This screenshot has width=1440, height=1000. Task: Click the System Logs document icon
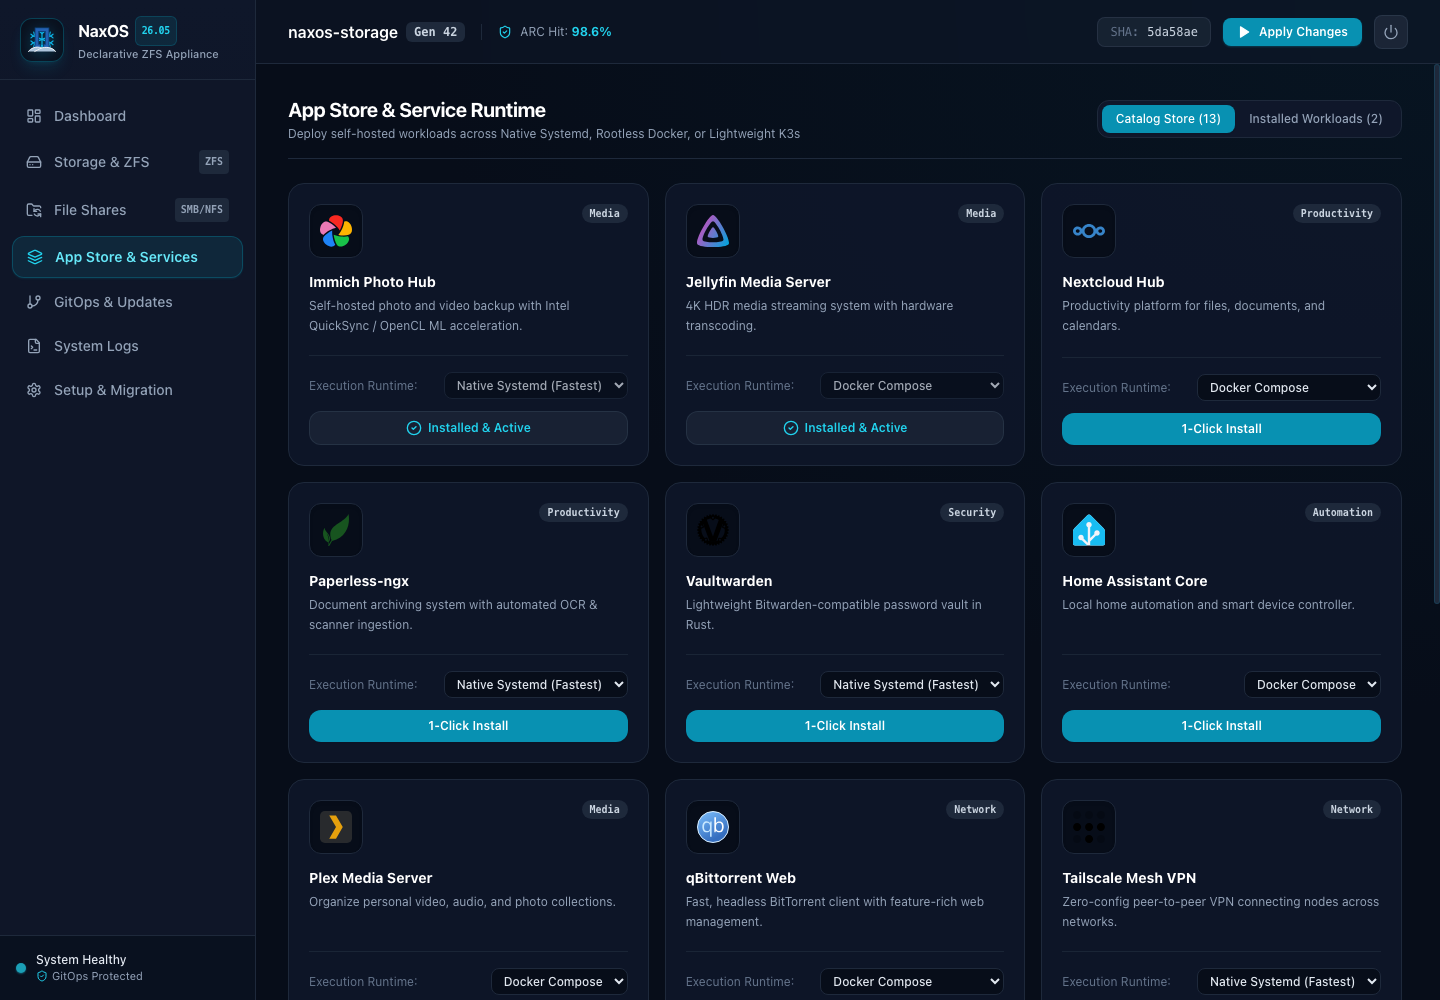coord(34,346)
